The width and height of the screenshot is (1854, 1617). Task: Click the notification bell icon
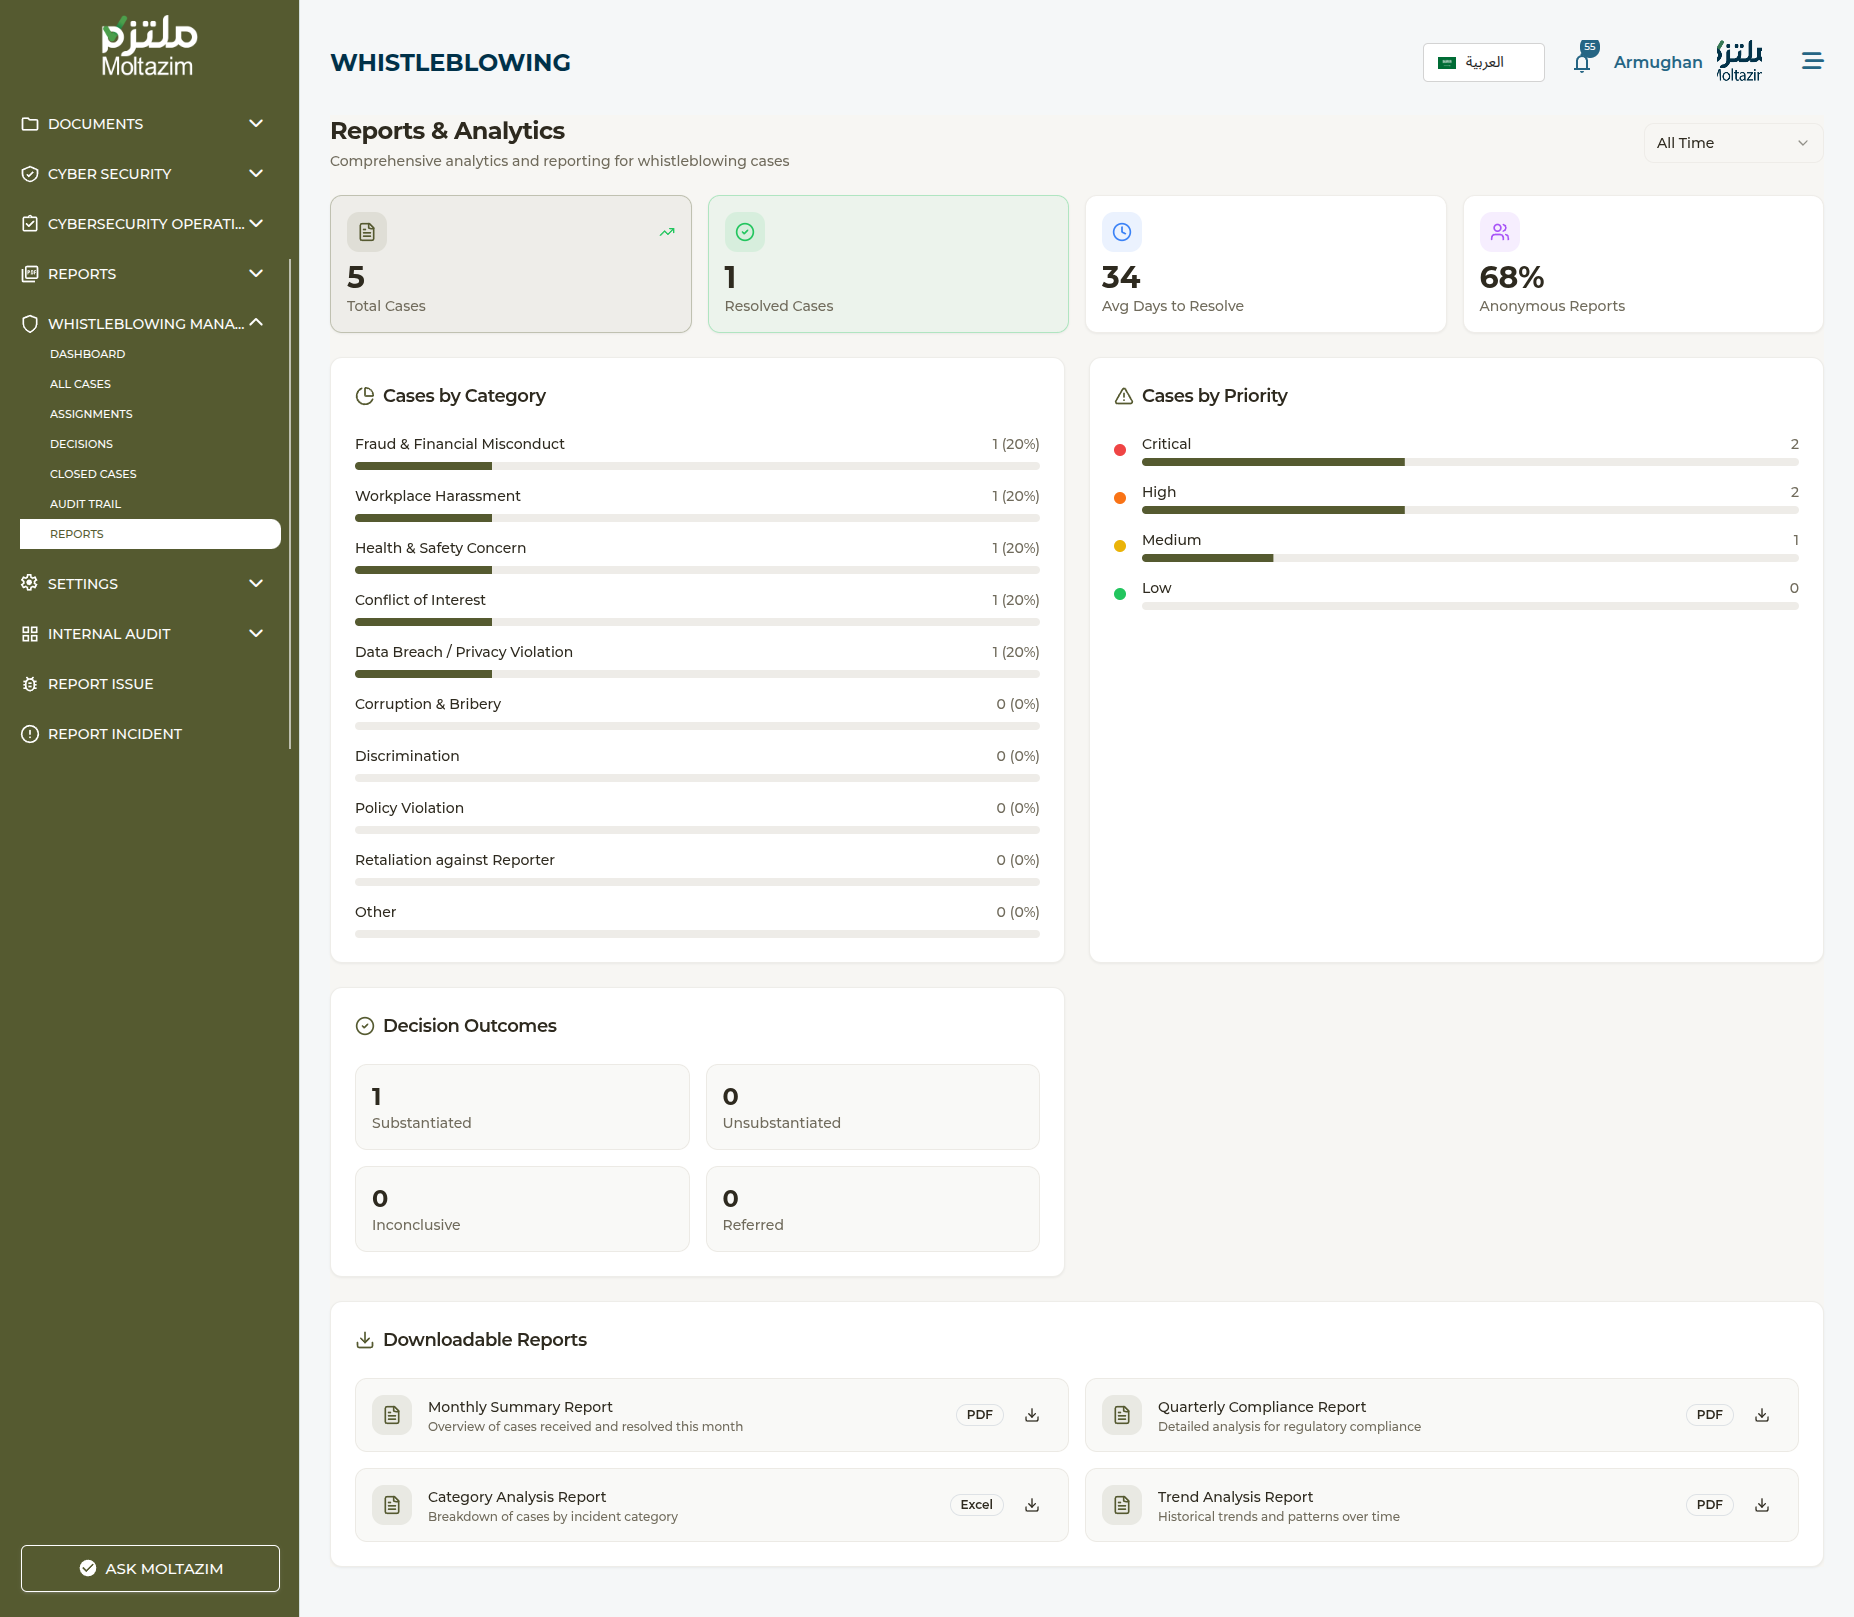point(1581,63)
